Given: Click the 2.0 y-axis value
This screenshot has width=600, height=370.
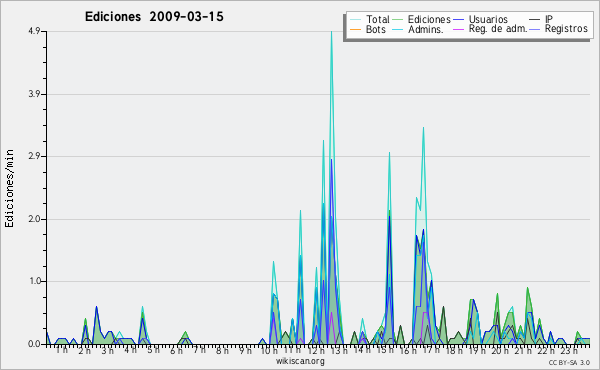Looking at the screenshot, I should click(34, 219).
